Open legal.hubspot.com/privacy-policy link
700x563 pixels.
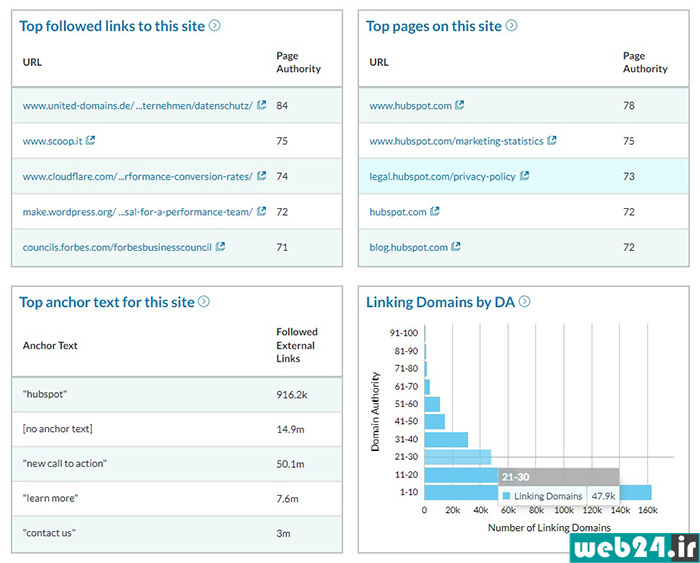(x=442, y=176)
